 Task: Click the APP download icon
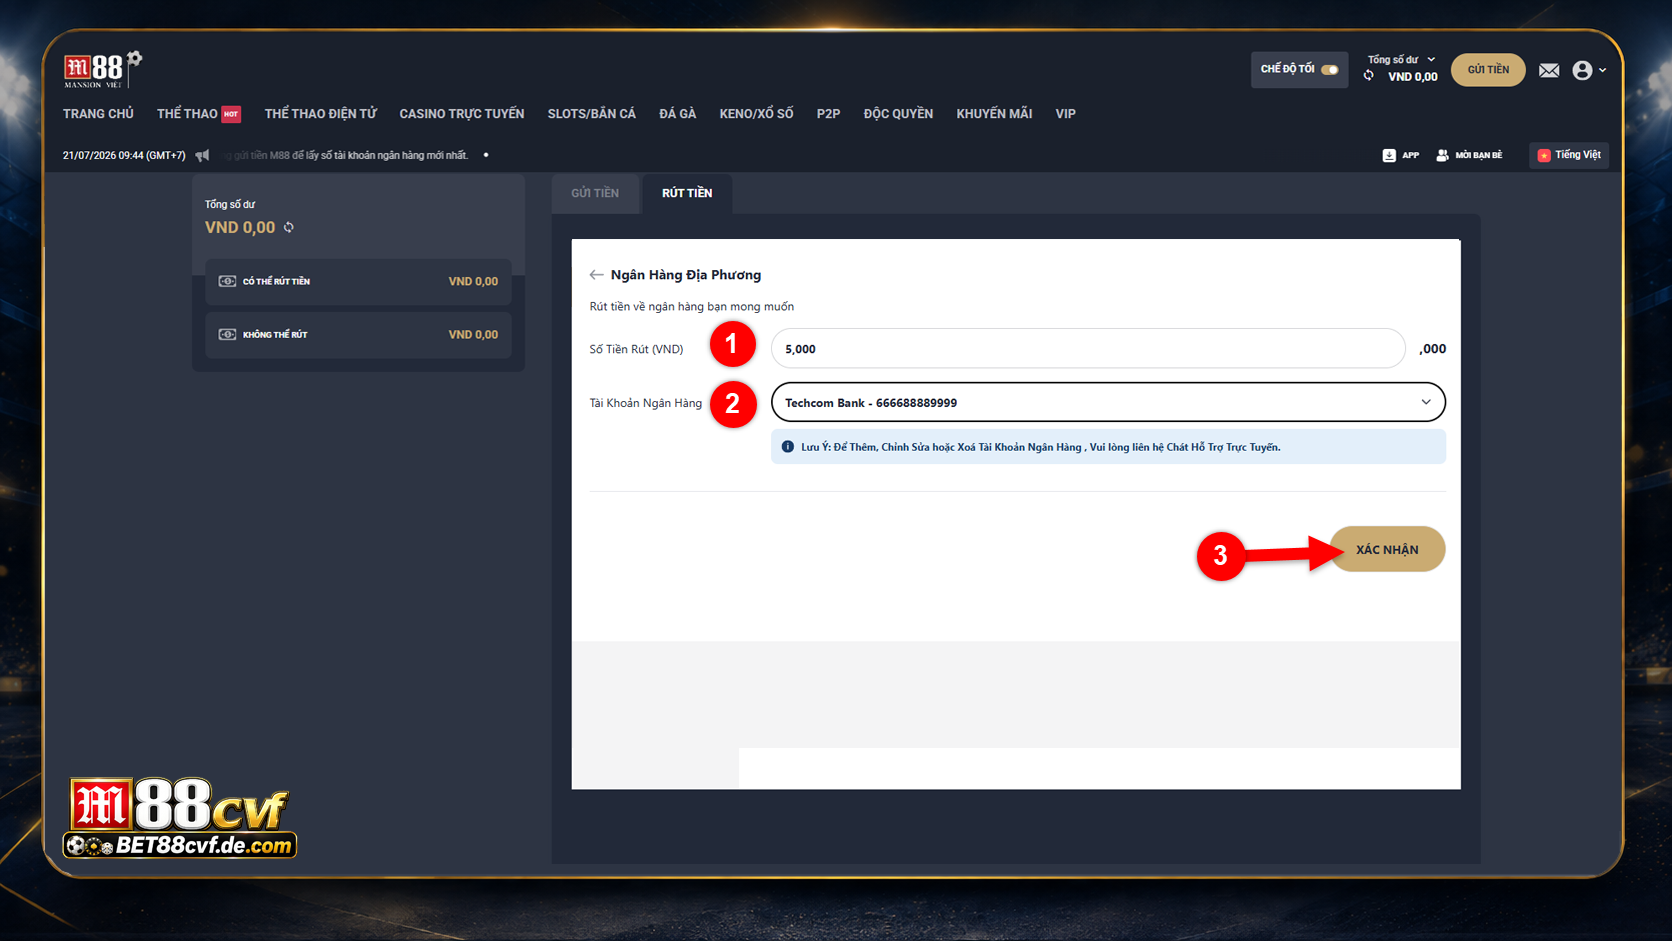pyautogui.click(x=1389, y=155)
